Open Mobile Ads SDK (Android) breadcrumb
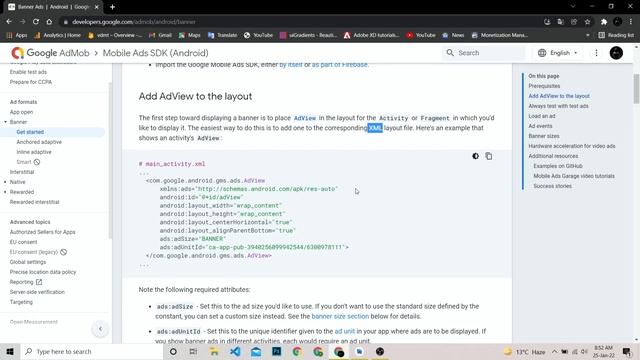Viewport: 640px width, 360px height. [156, 53]
